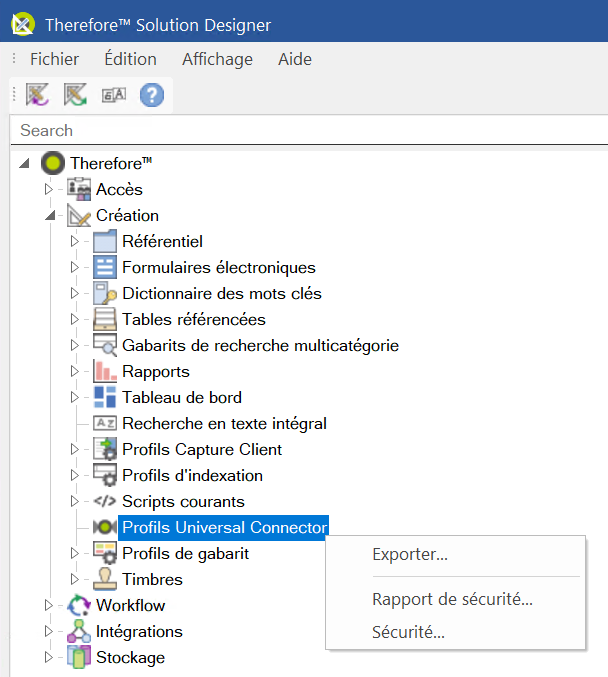Click the Stockage storage icon
The height and width of the screenshot is (677, 608).
point(79,658)
